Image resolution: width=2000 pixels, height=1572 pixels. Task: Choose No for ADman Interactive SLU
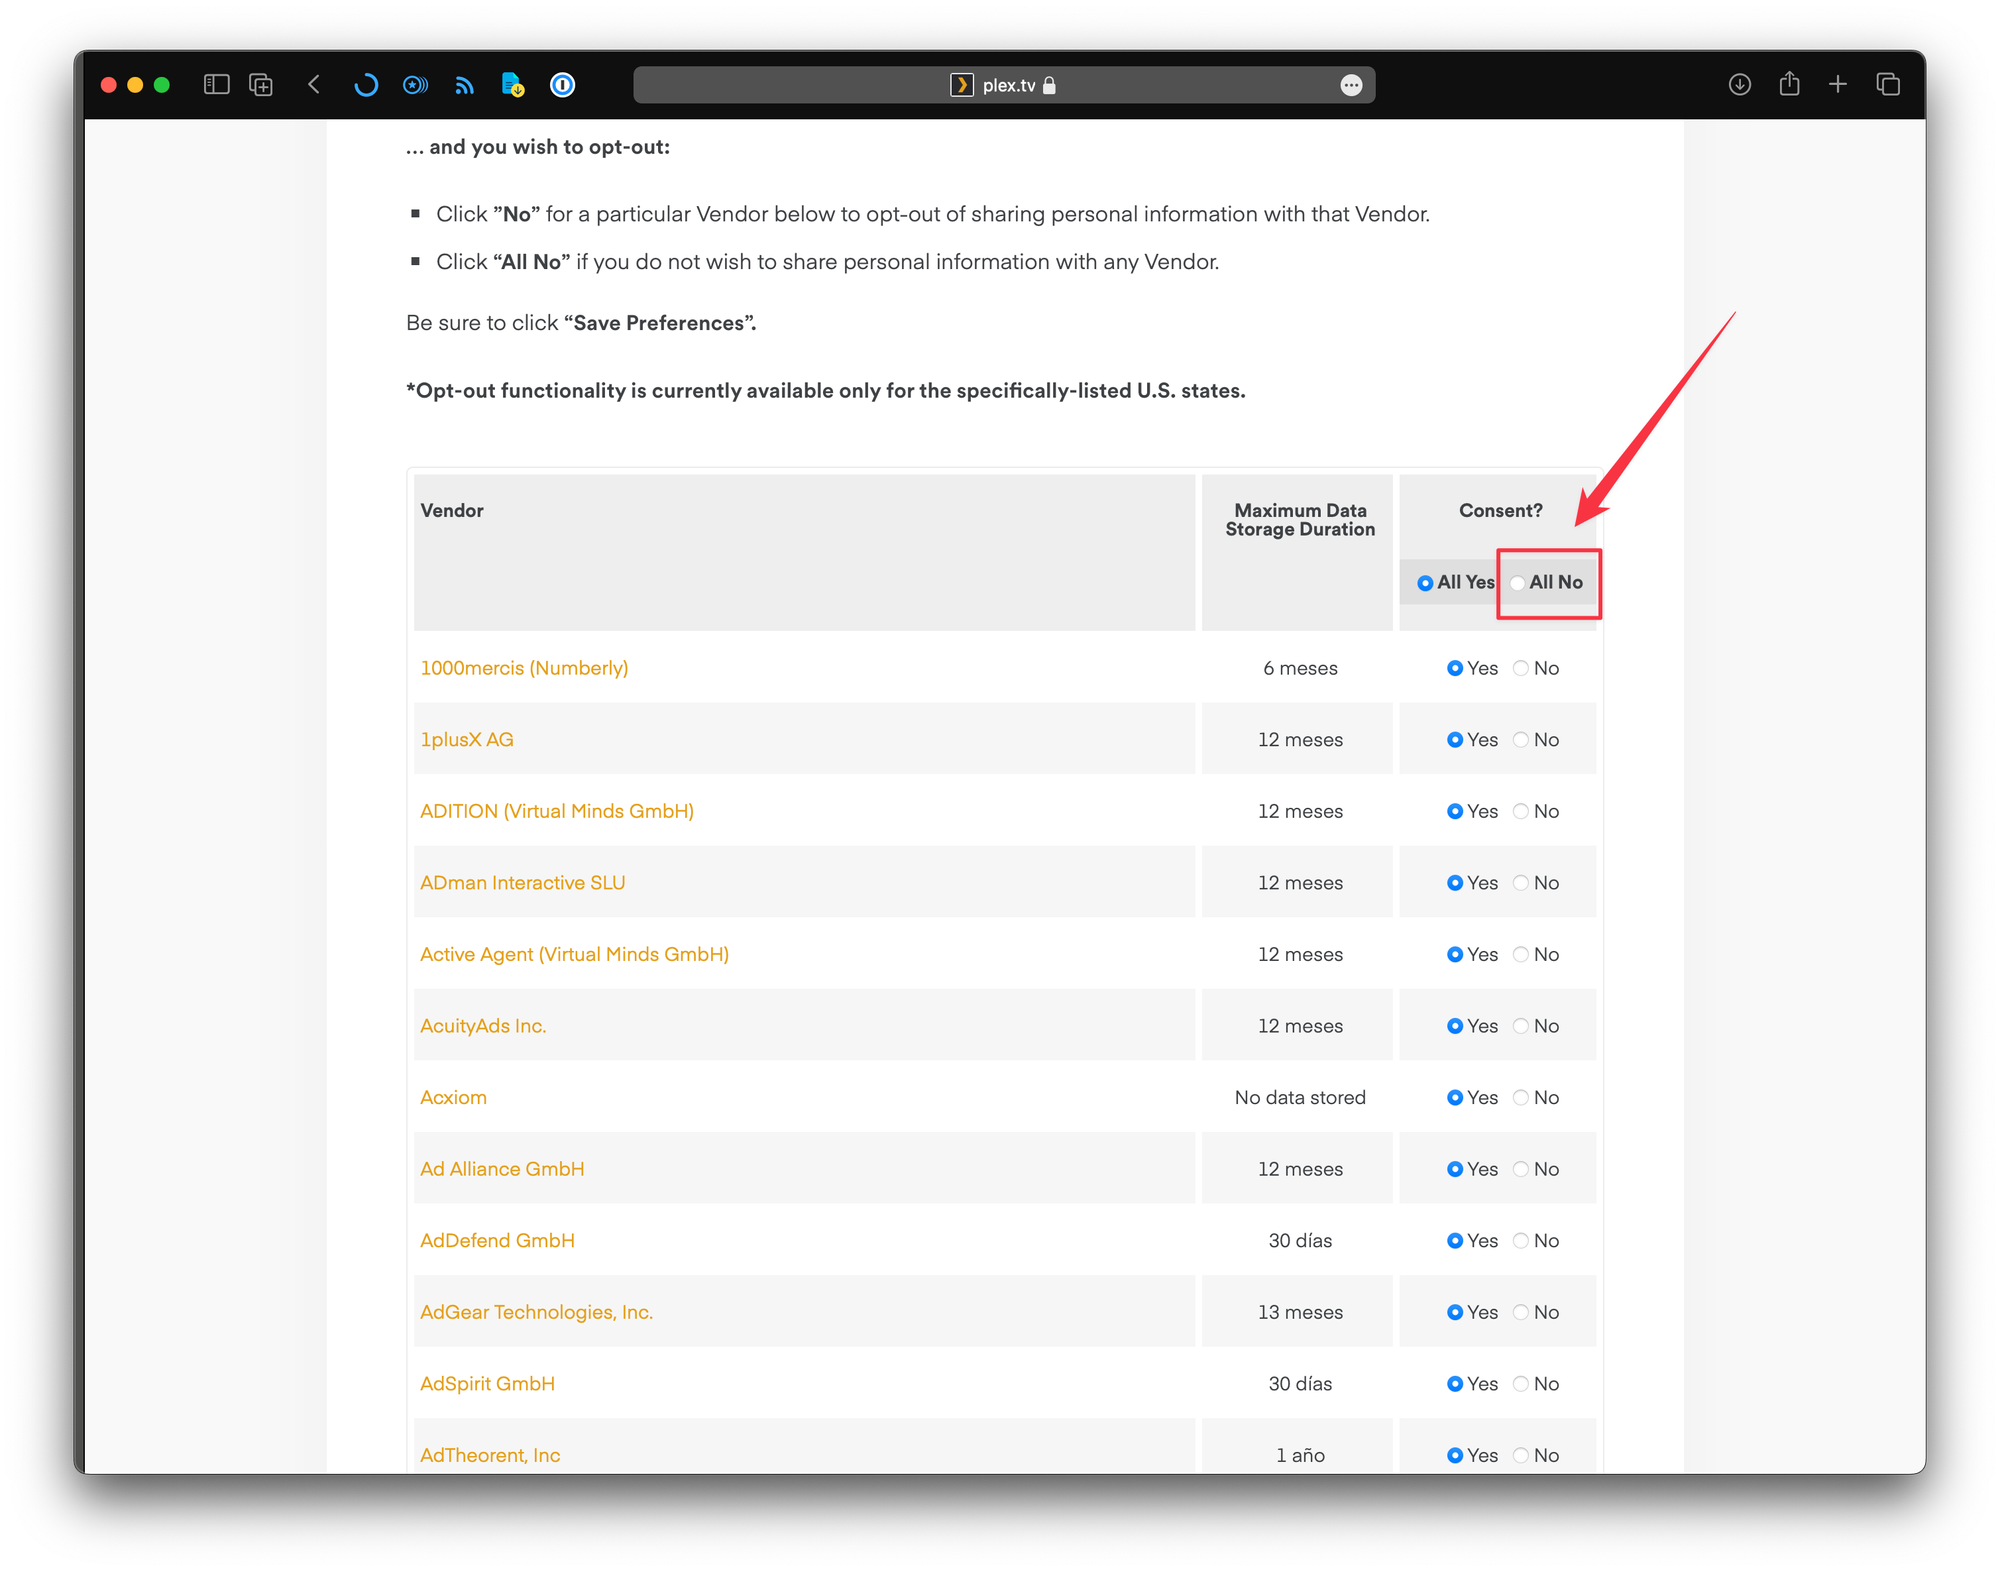point(1521,883)
